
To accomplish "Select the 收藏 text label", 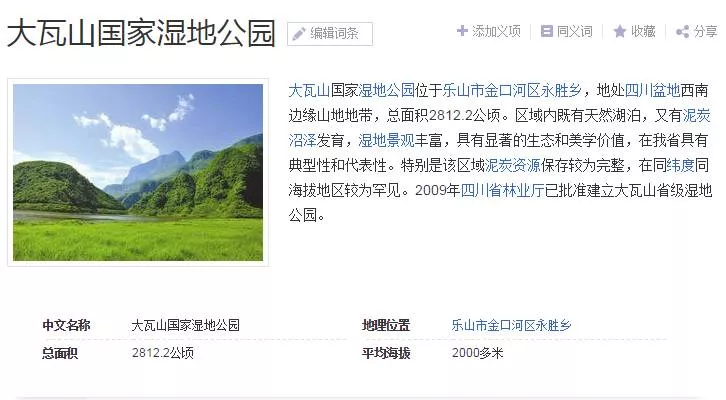I will coord(643,31).
